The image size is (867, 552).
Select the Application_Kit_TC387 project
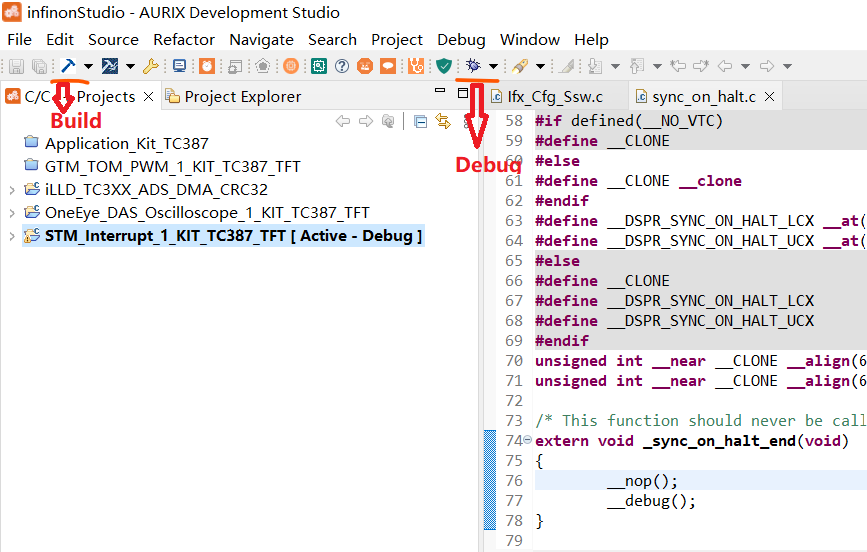pyautogui.click(x=126, y=143)
